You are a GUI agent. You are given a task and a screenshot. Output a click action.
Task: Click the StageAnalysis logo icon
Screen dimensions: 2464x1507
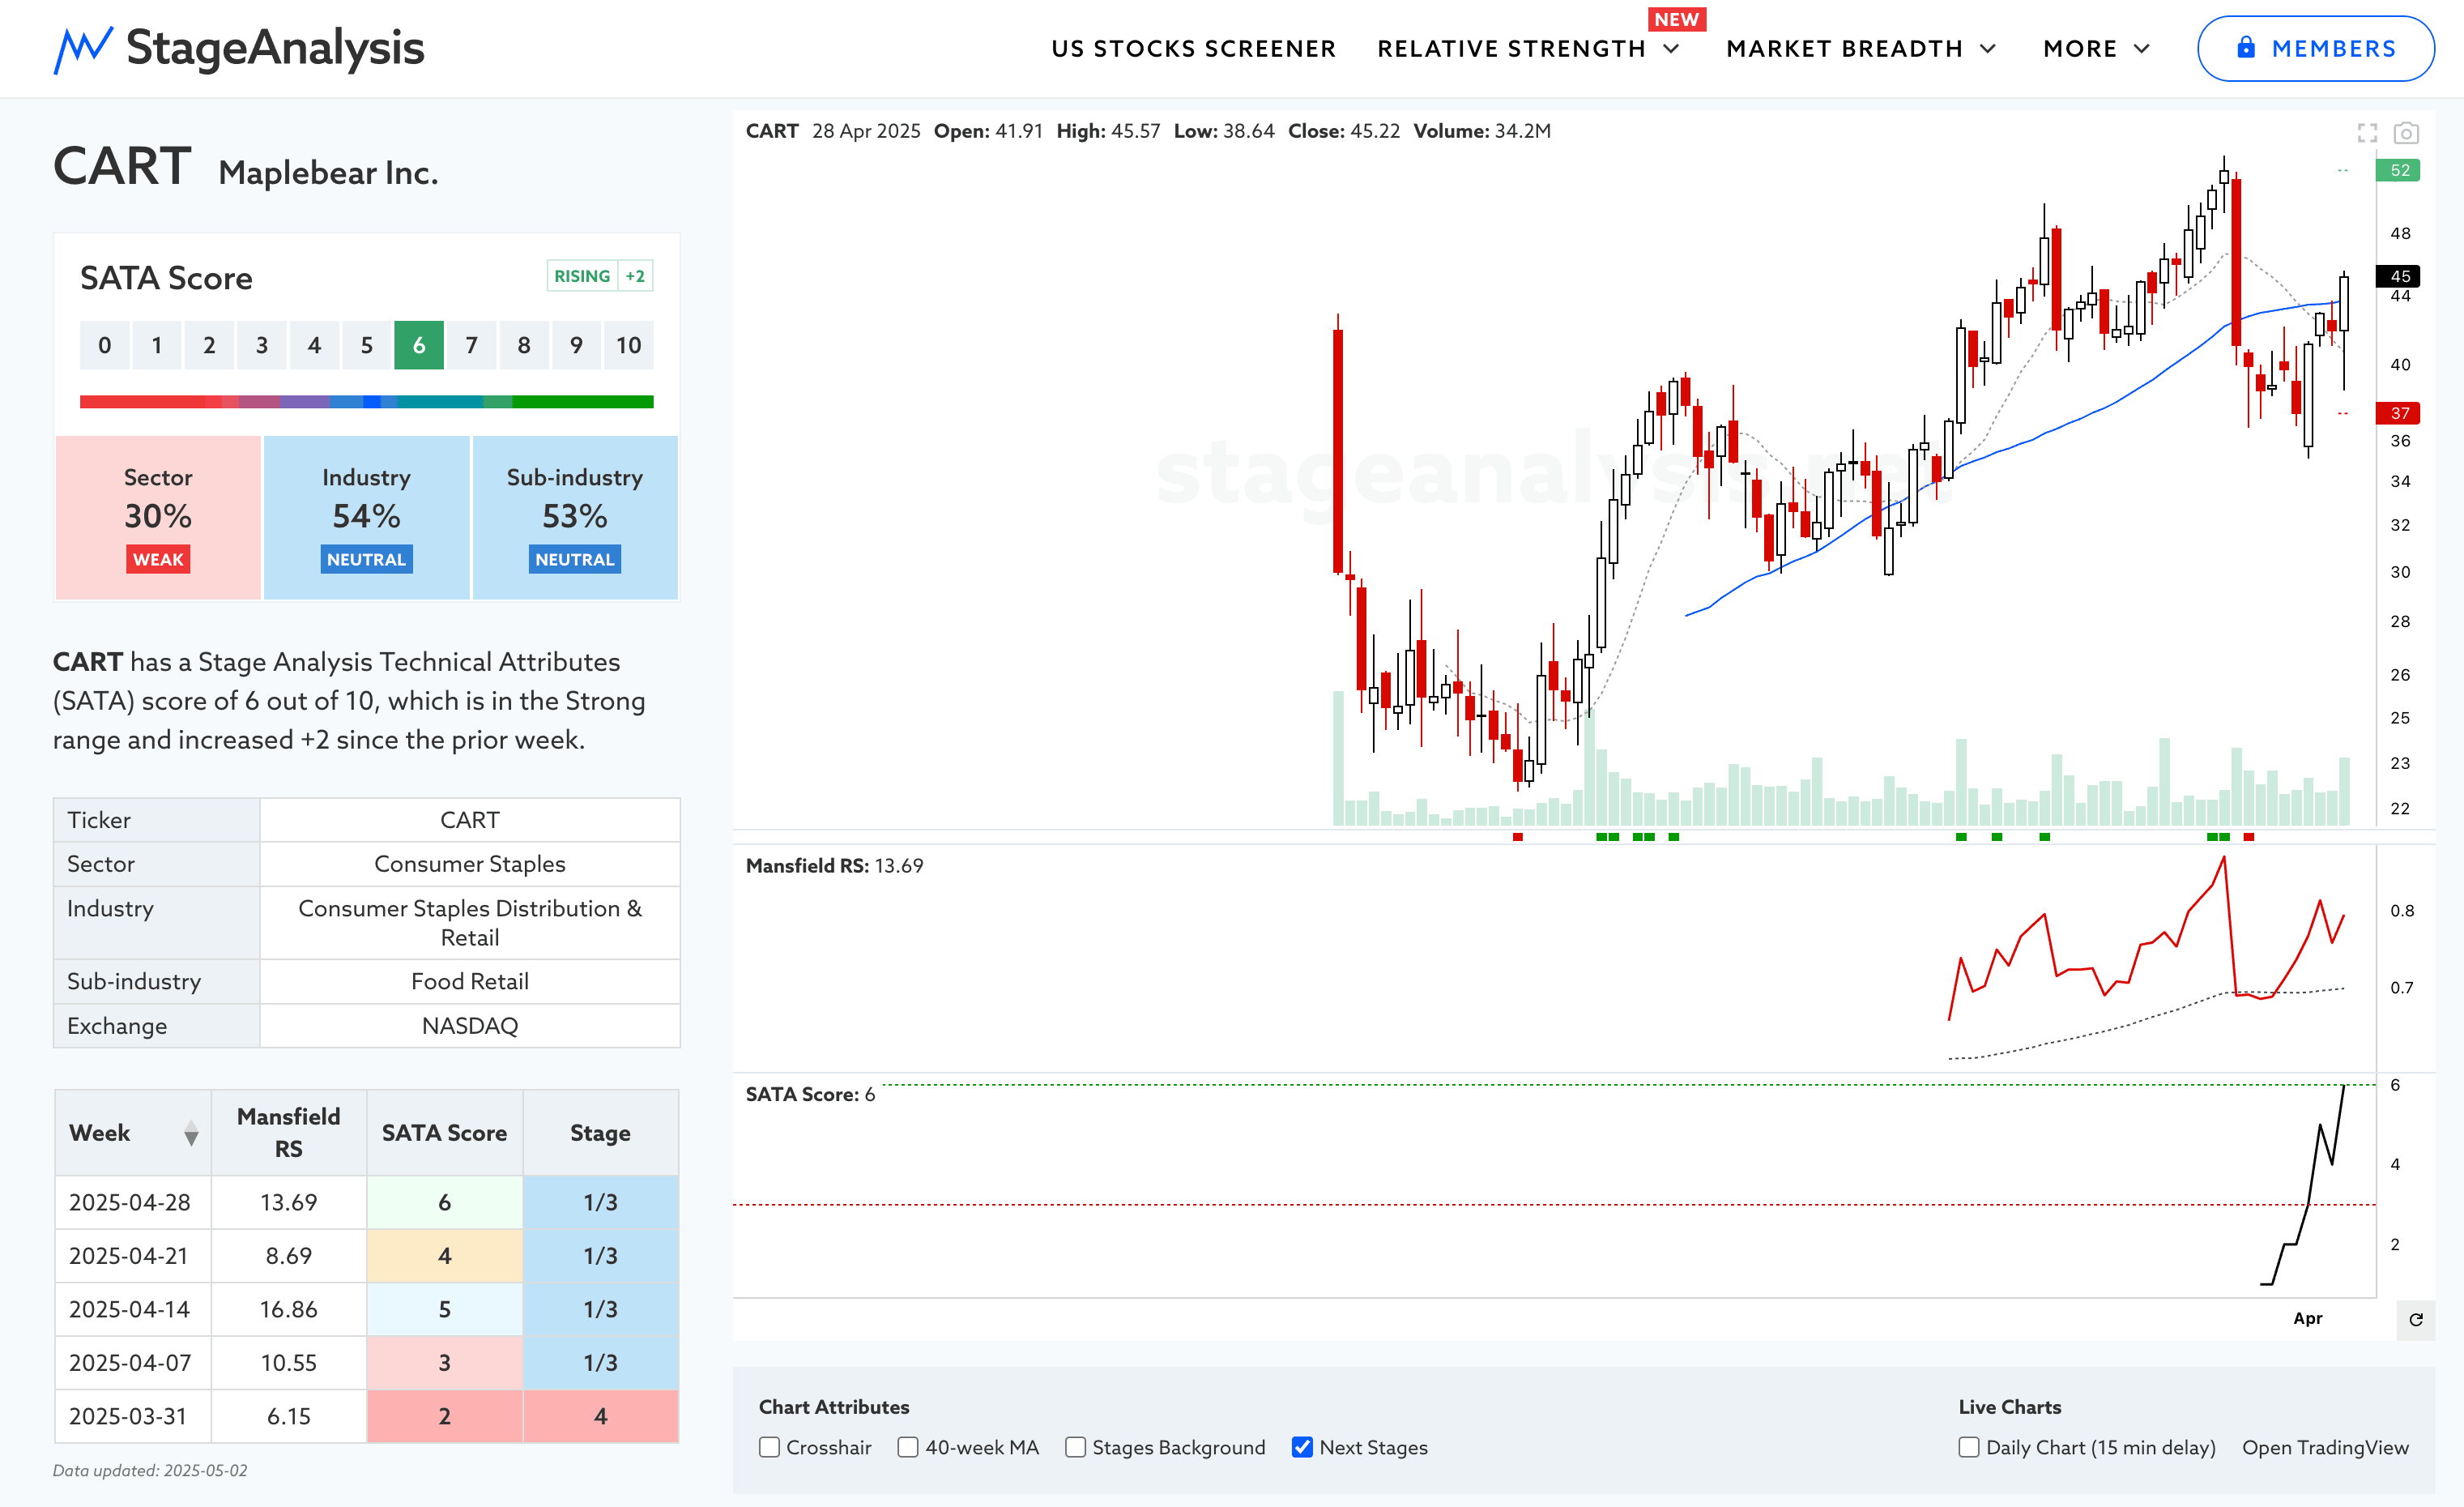pos(83,49)
